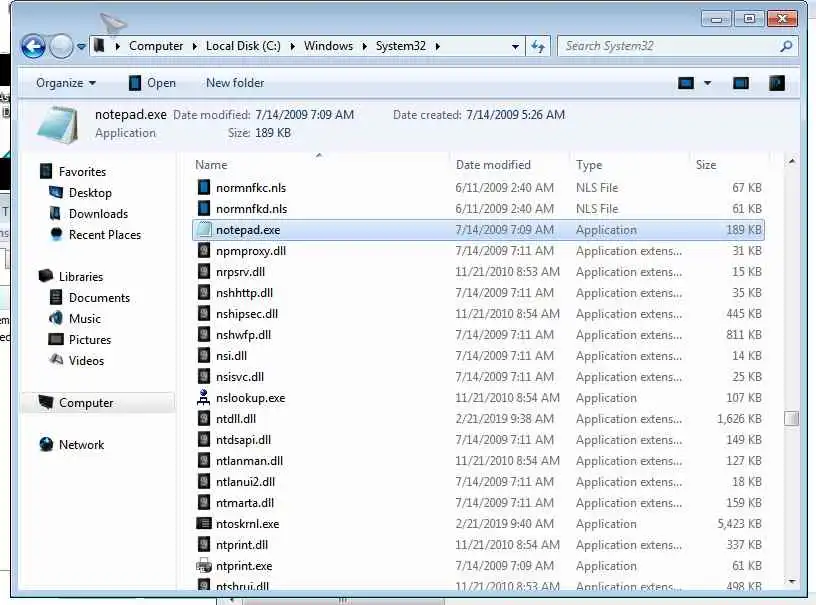Click the large notepad icon in details pane
Screen dimensions: 816x605
[x=58, y=125]
